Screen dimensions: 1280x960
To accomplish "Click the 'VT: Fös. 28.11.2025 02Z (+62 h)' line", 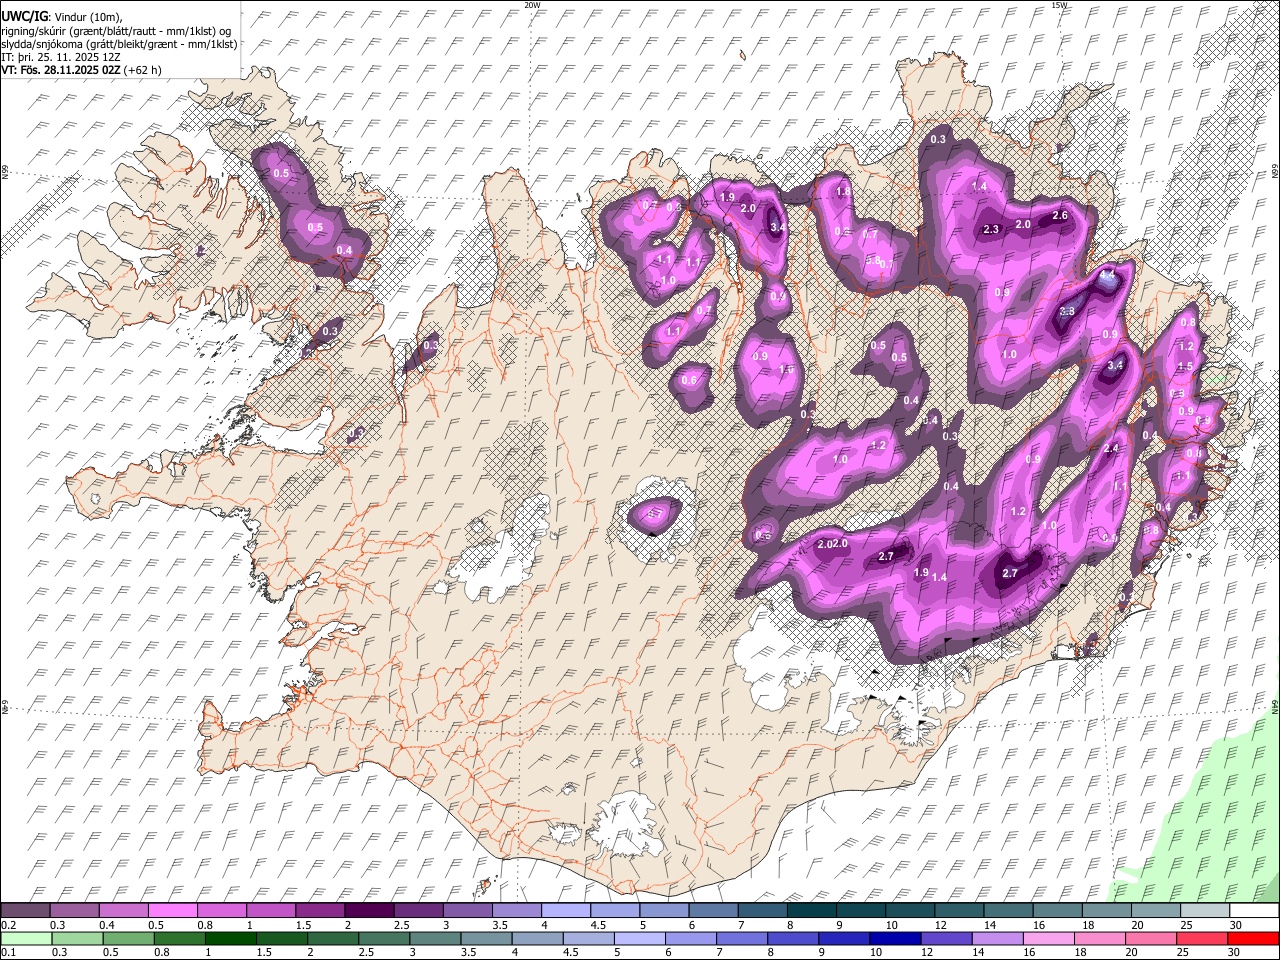I will pyautogui.click(x=81, y=70).
